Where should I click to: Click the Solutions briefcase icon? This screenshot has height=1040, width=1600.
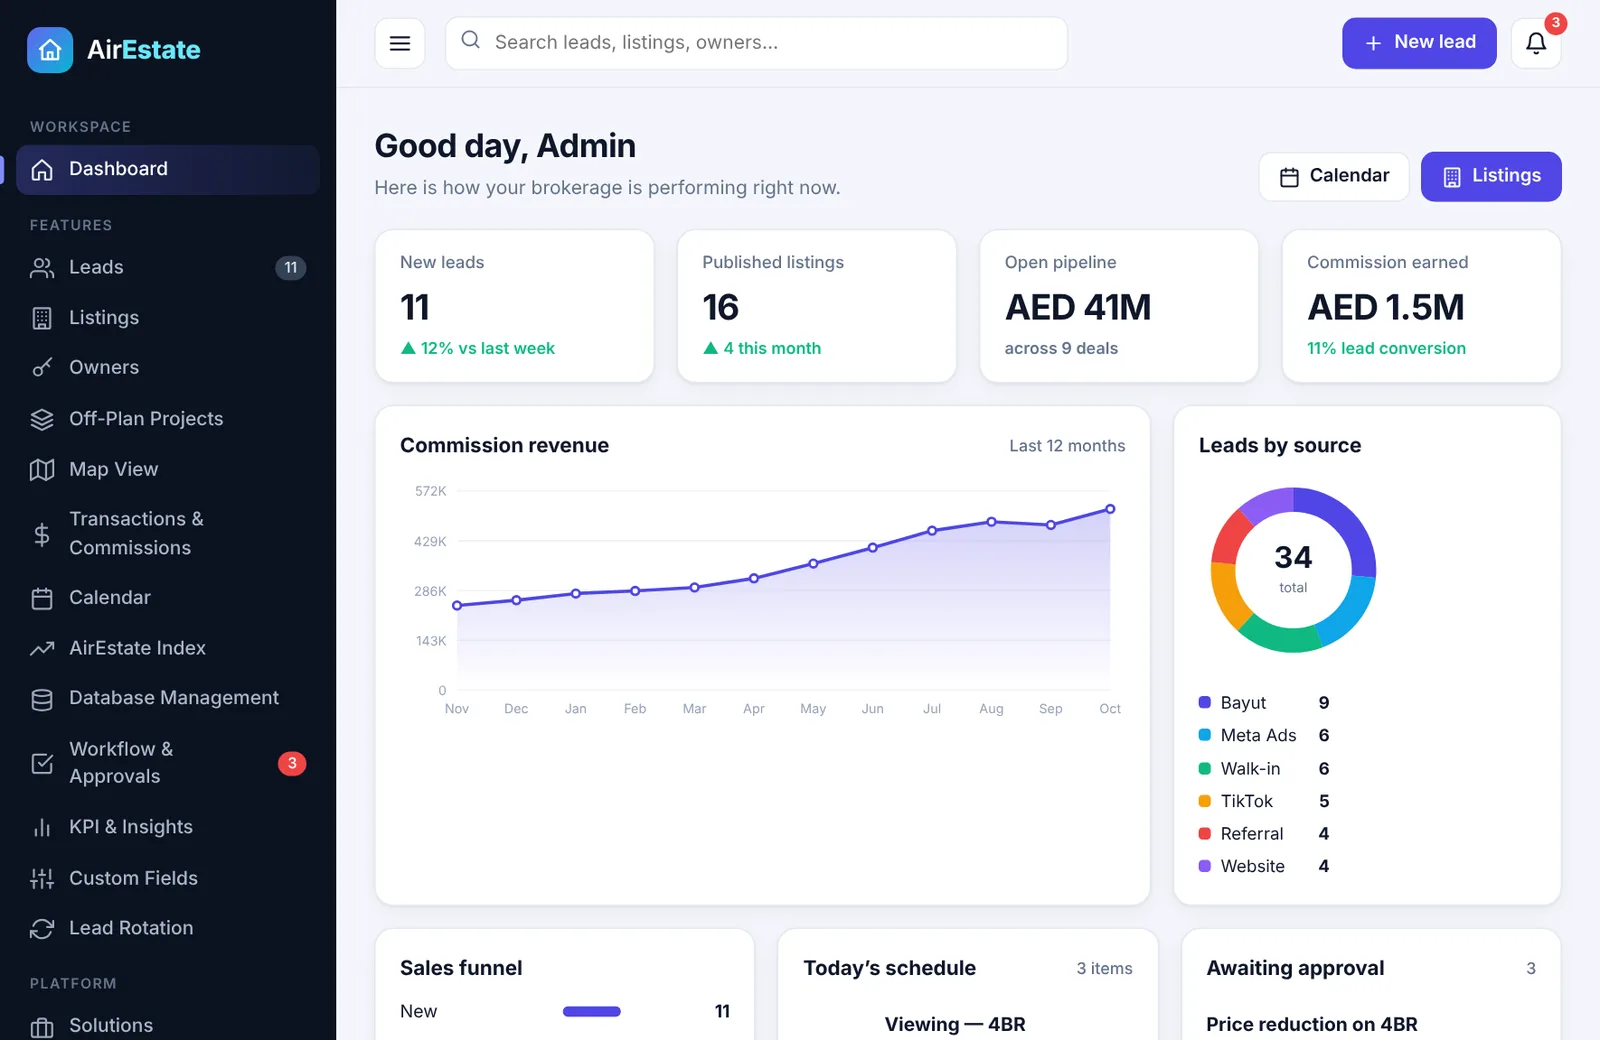point(42,1027)
